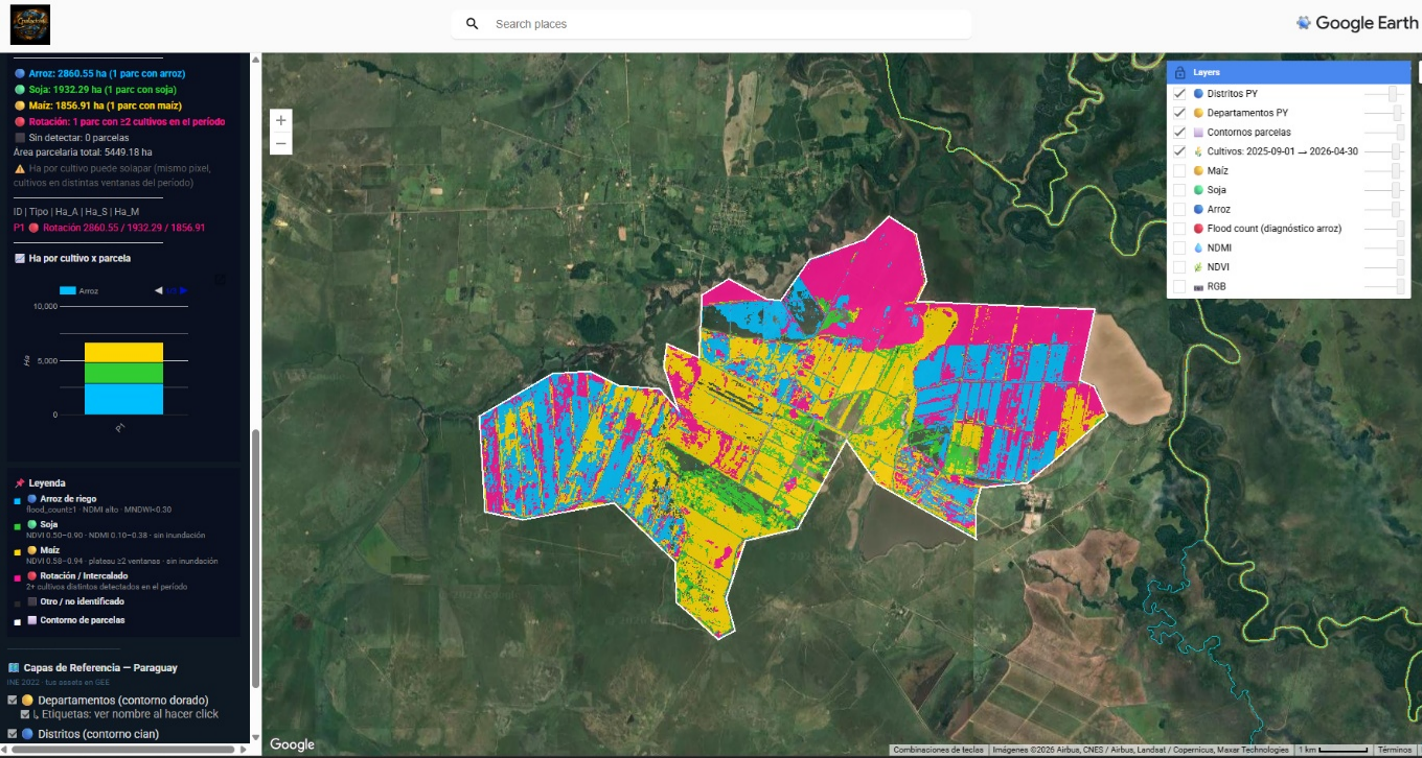The image size is (1422, 758).
Task: Adjust the Soja layer opacity slider
Action: 1394,190
